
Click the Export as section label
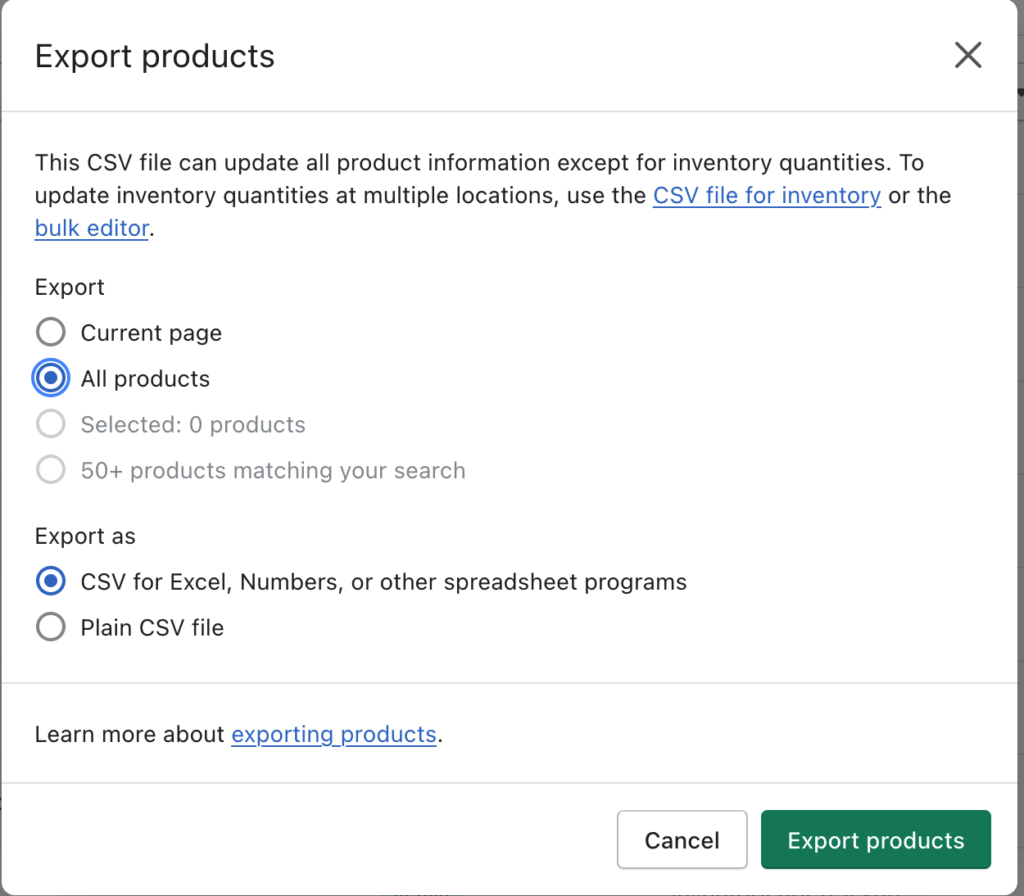pos(85,536)
